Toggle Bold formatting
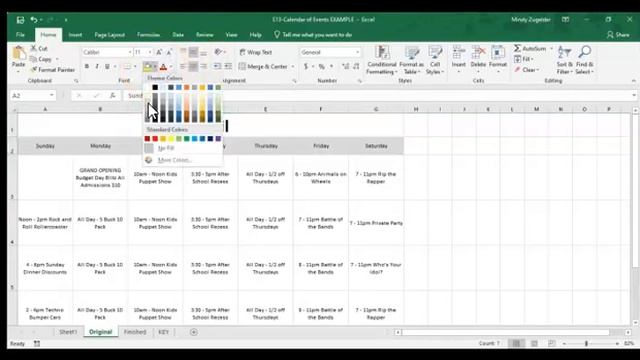 87,67
